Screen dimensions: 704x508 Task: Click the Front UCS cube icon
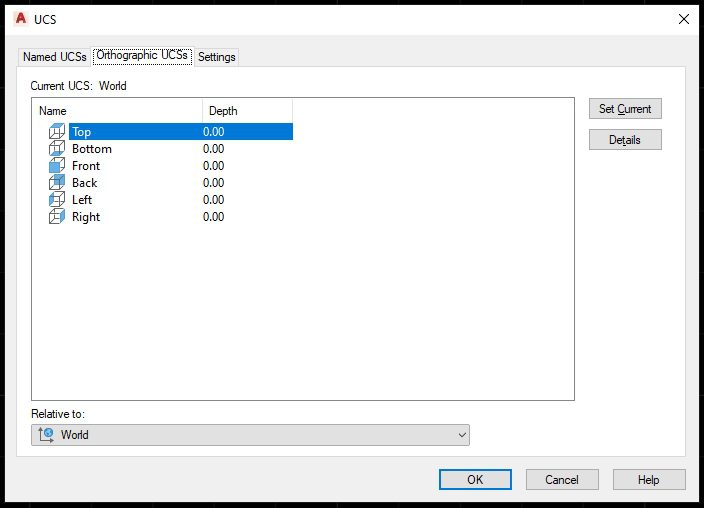56,166
